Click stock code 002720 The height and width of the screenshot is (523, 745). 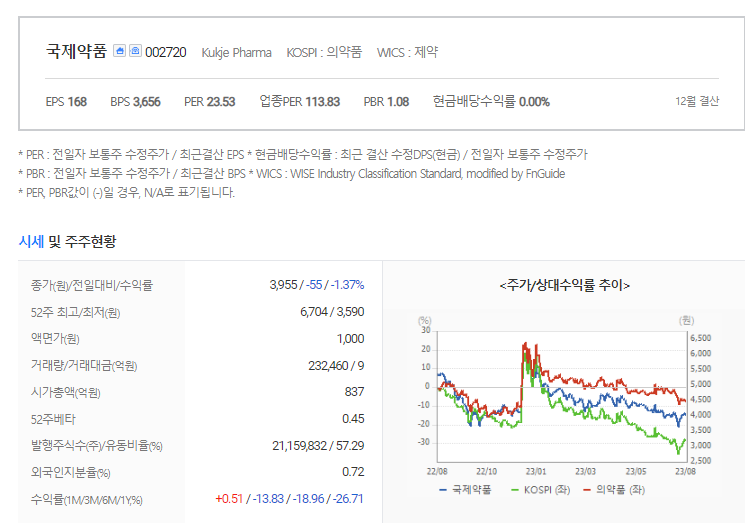point(166,52)
